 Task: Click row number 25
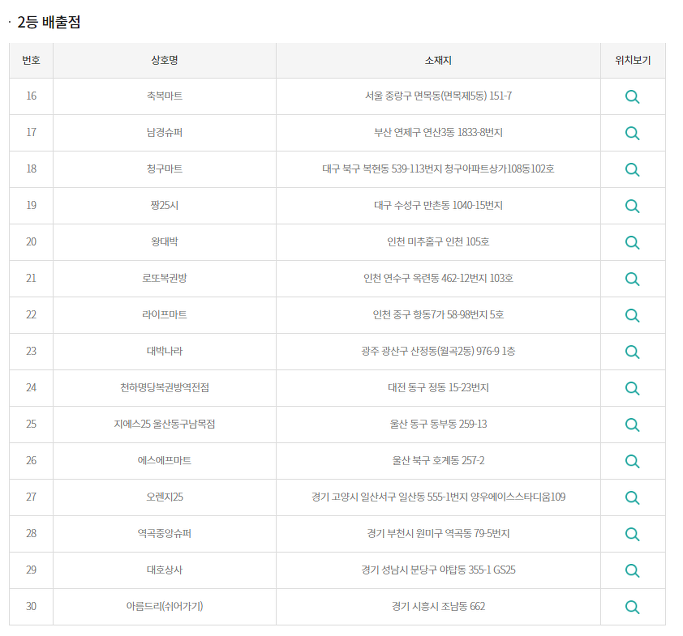[31, 424]
